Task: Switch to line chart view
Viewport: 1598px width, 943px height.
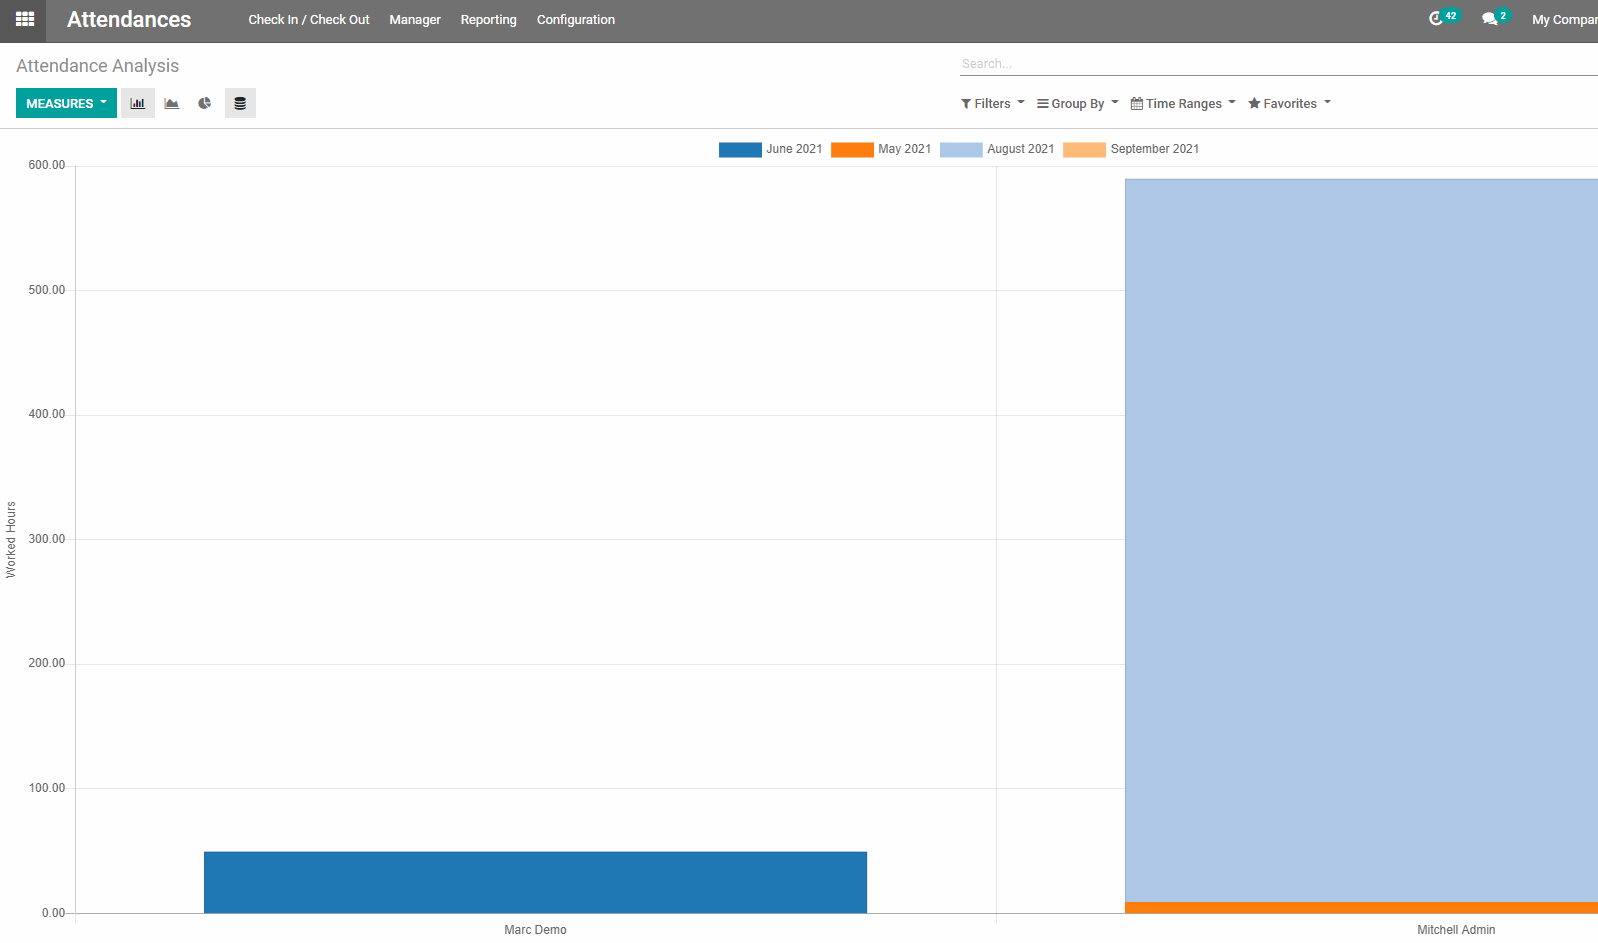Action: 172,103
